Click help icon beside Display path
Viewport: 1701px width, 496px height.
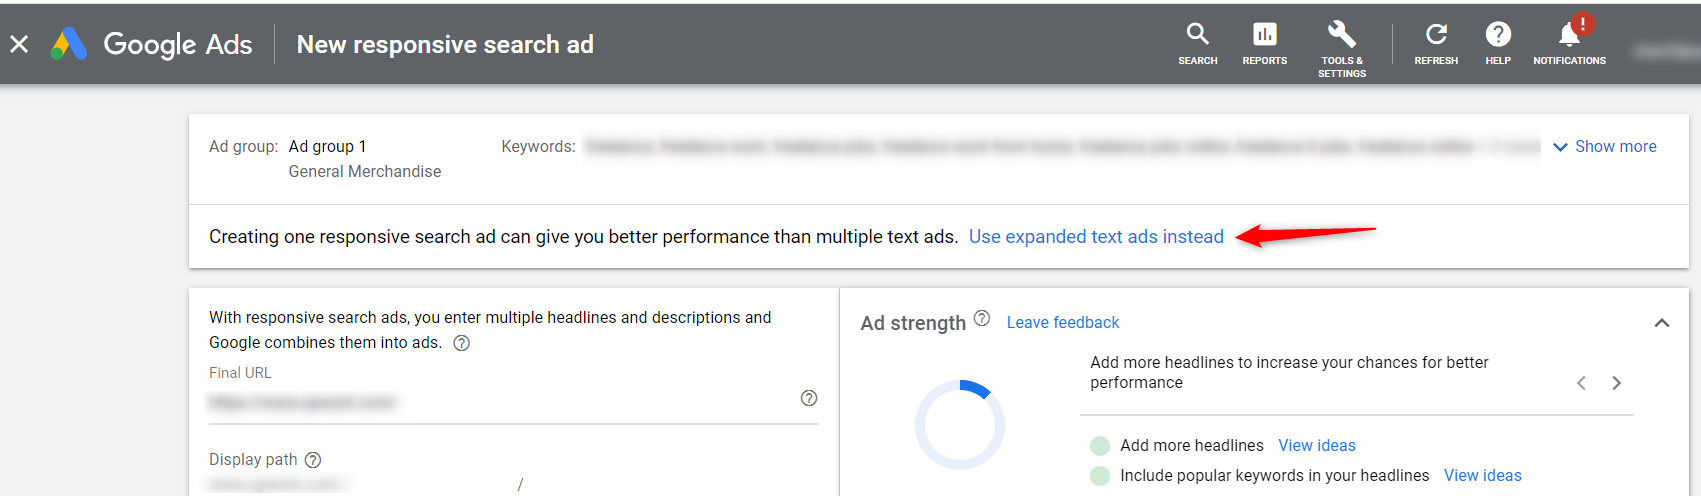[x=313, y=460]
